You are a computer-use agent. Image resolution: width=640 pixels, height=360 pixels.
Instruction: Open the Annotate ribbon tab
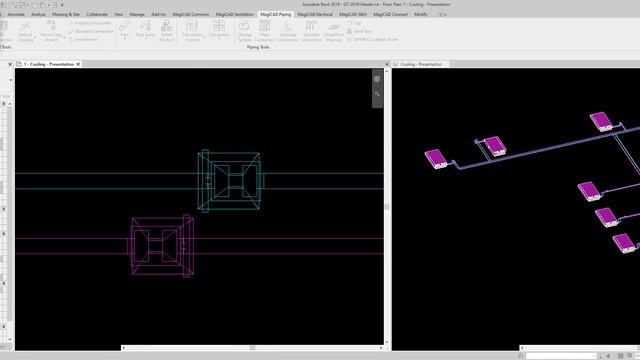pos(16,14)
